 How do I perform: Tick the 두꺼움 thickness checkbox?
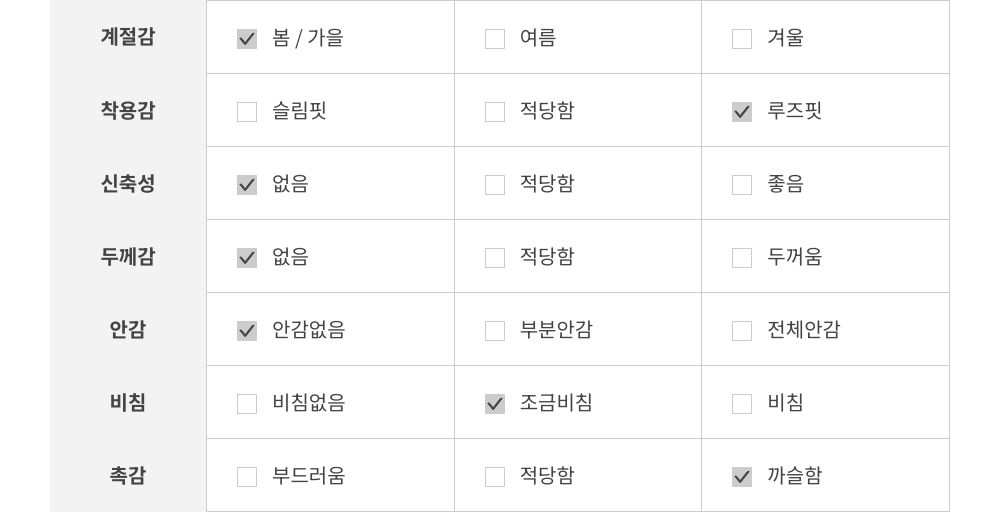click(x=742, y=258)
